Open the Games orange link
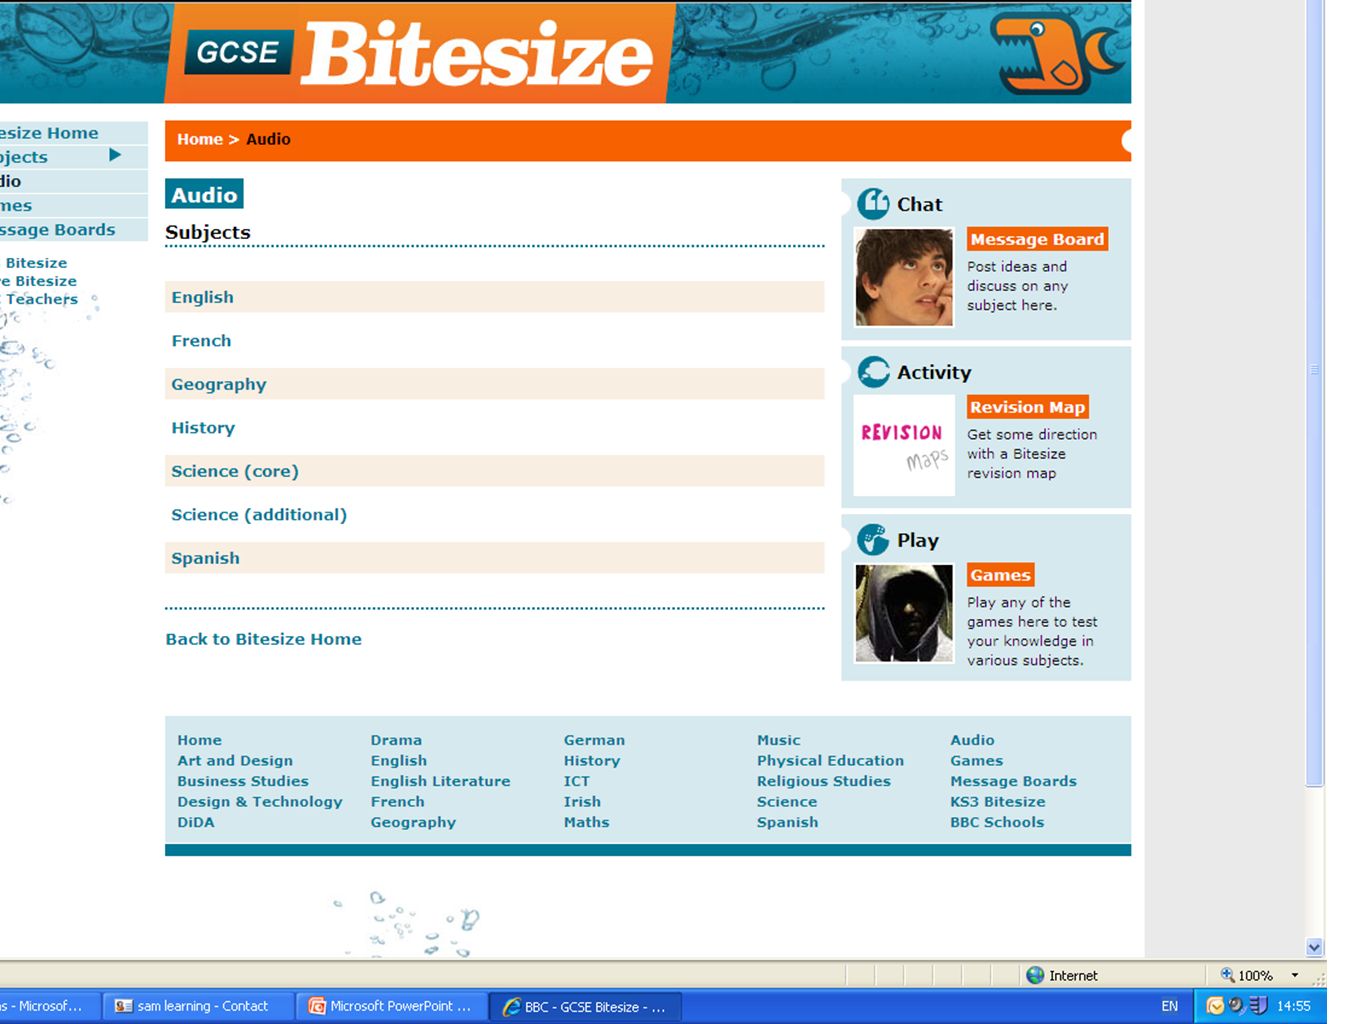The width and height of the screenshot is (1365, 1024). pyautogui.click(x=1000, y=575)
